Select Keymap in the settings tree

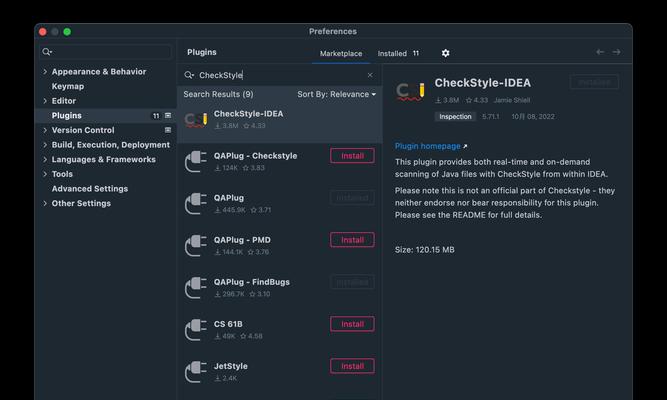click(68, 86)
